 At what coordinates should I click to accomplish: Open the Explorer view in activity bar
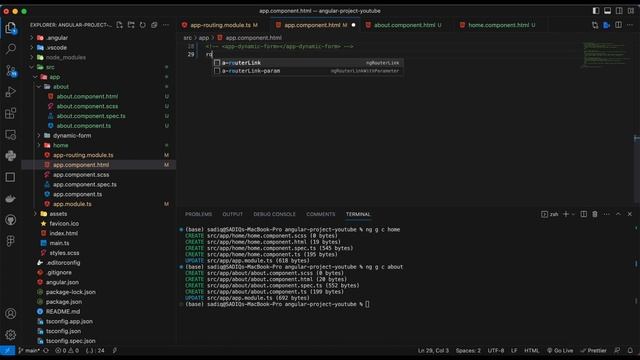(11, 28)
